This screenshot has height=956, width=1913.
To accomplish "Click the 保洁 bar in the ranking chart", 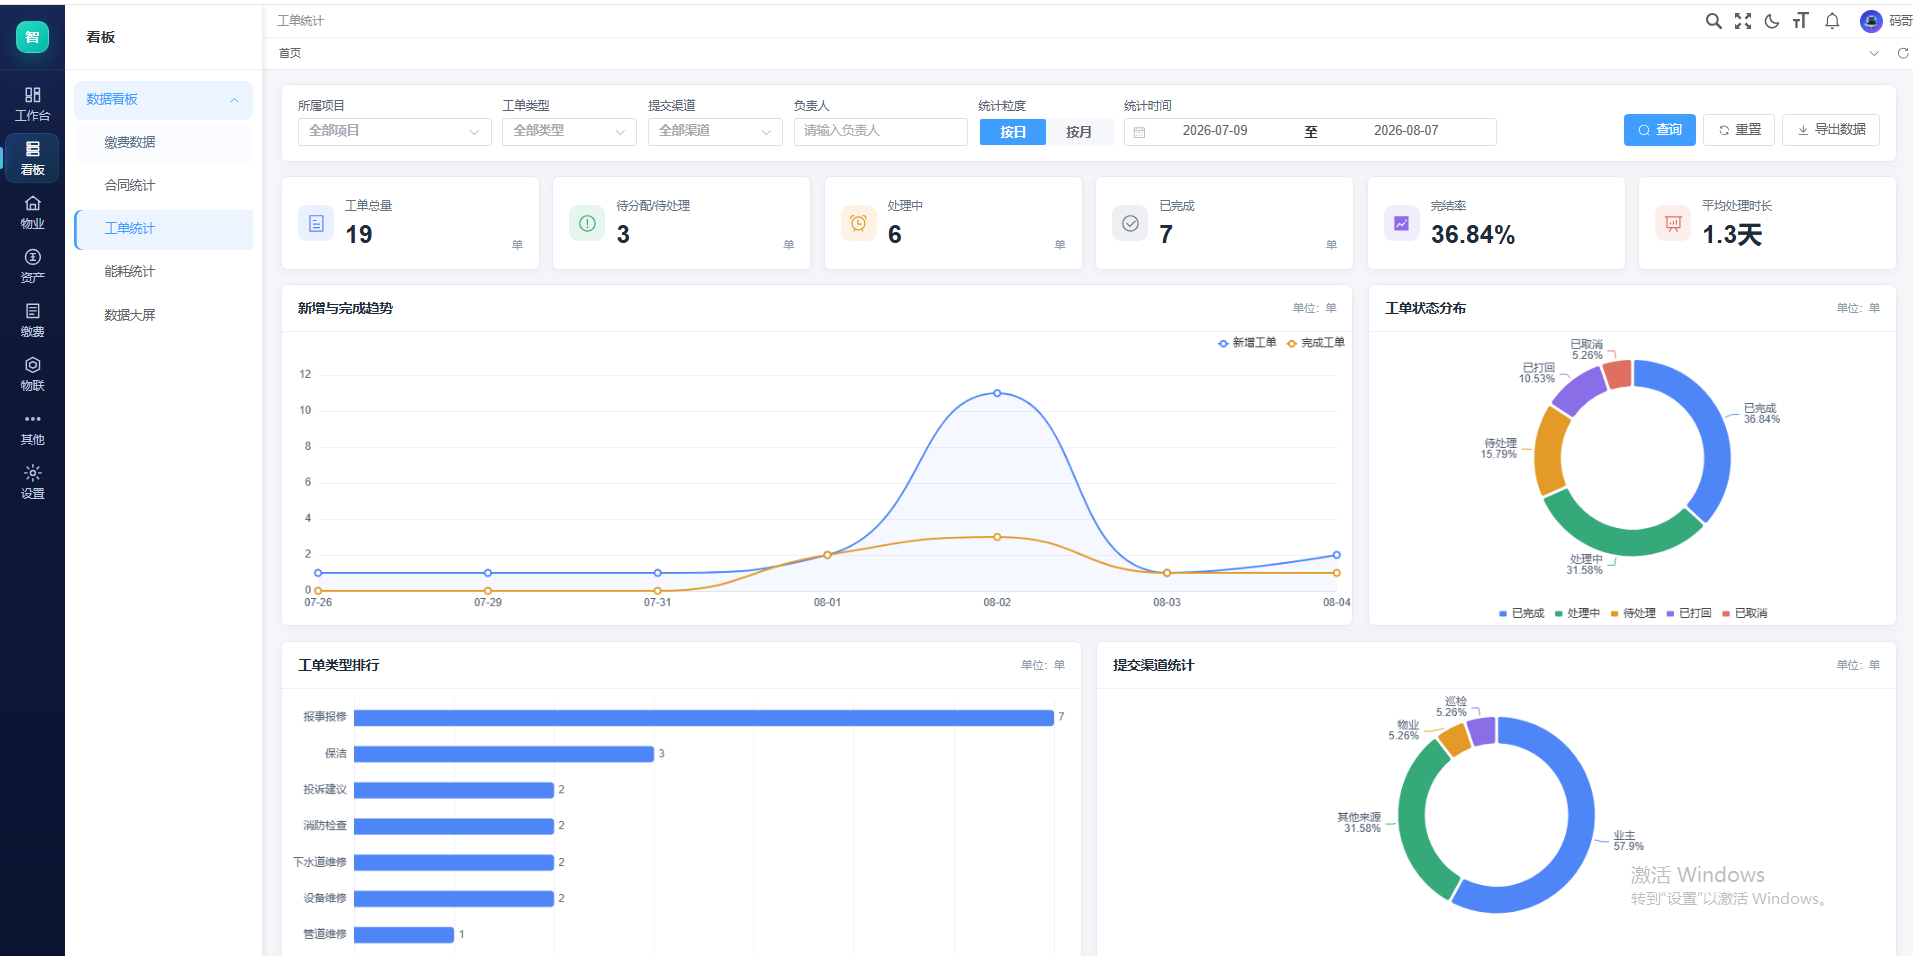I will (x=503, y=754).
